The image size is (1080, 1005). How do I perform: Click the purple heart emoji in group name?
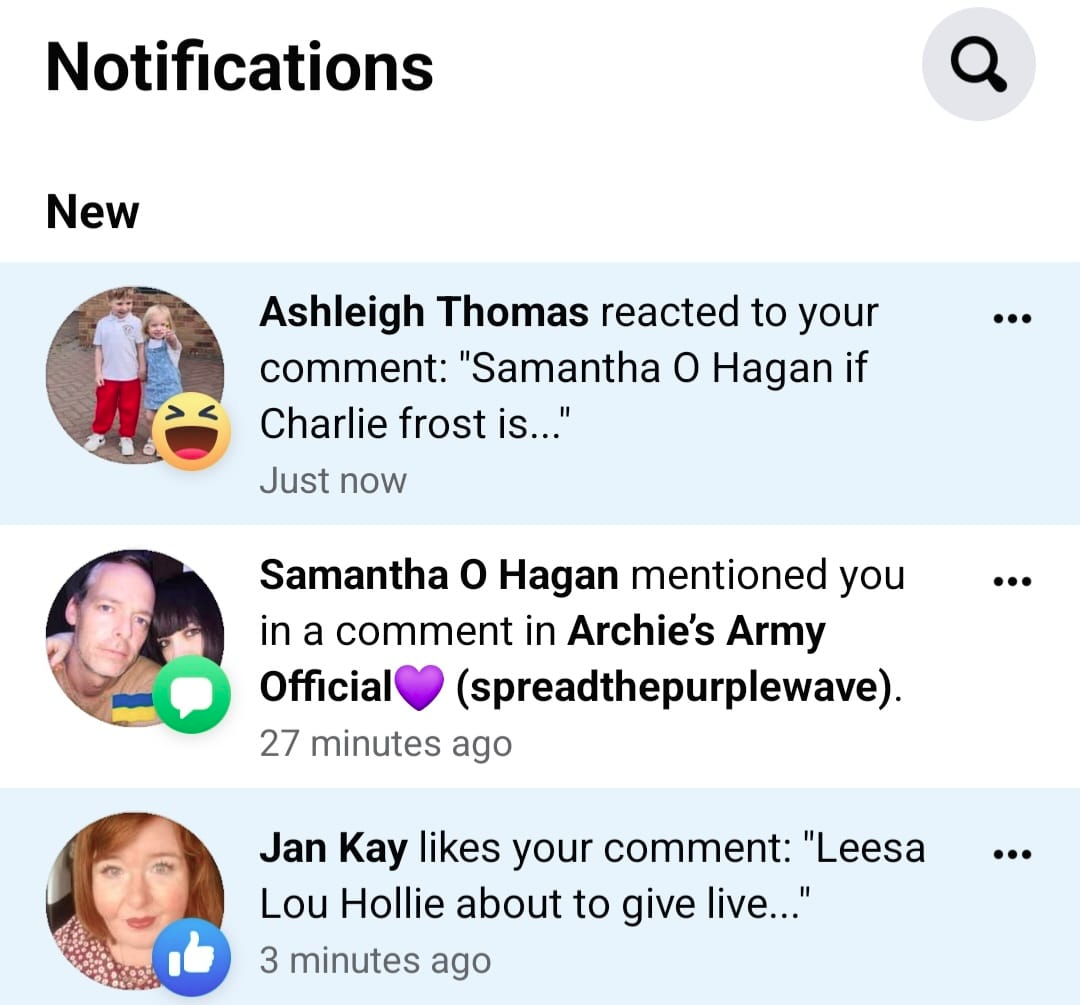(x=419, y=687)
